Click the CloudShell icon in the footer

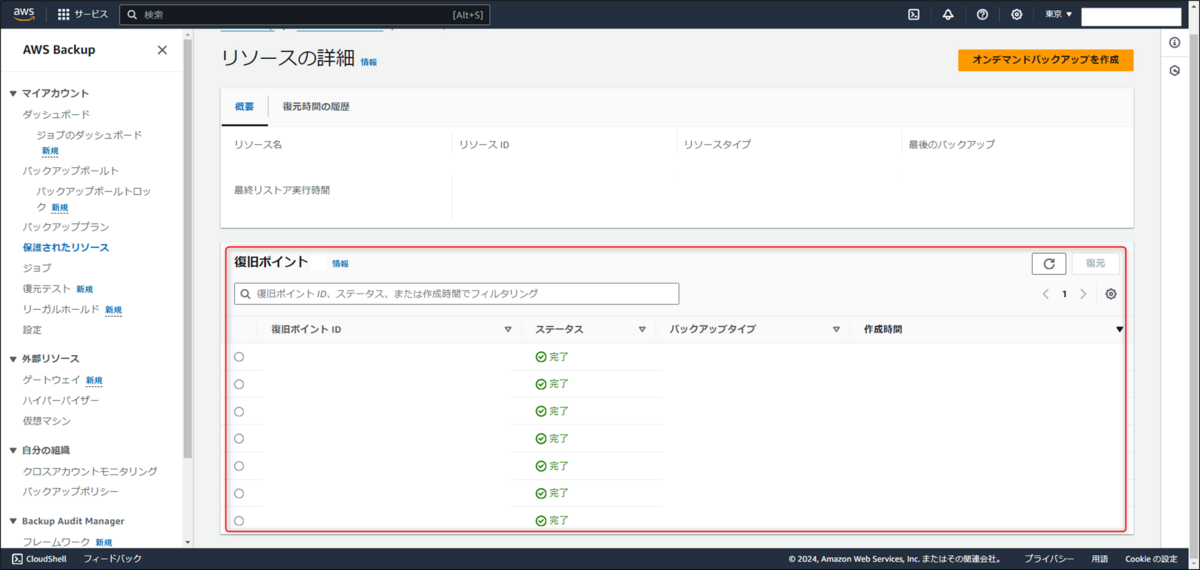click(17, 559)
